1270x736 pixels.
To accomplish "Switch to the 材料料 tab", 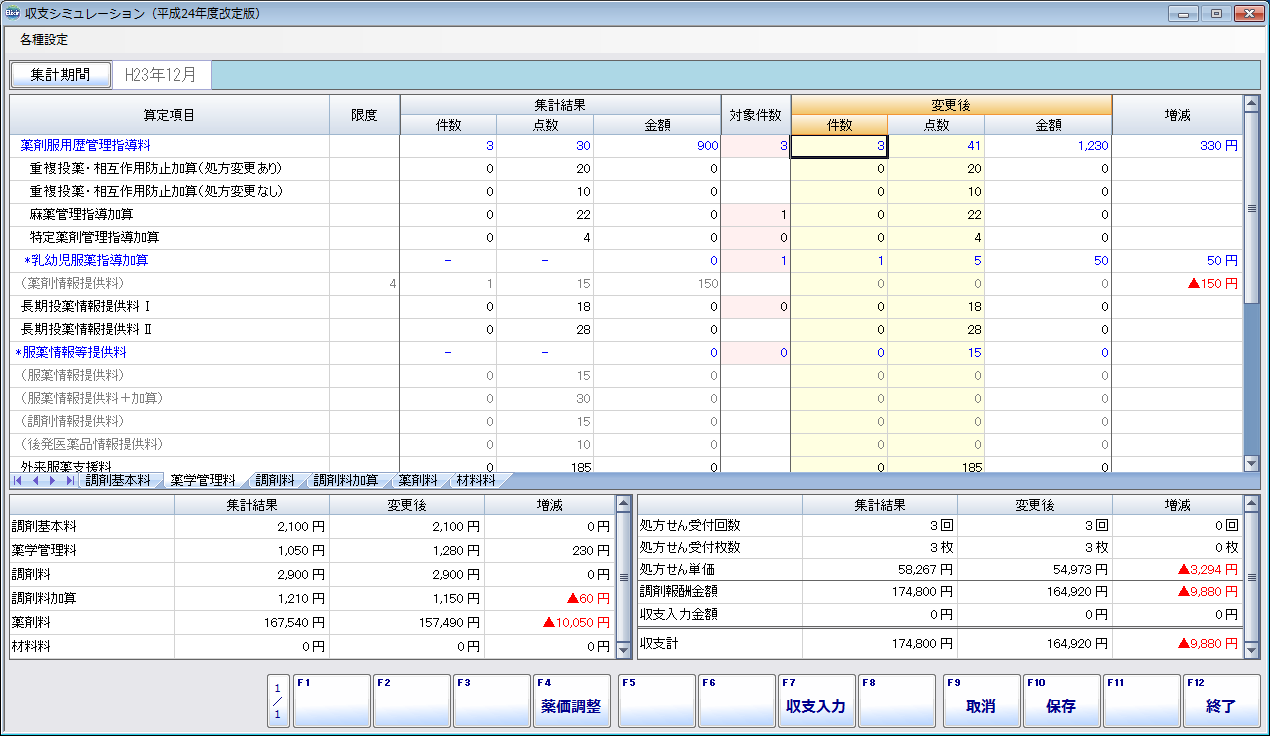I will 477,481.
